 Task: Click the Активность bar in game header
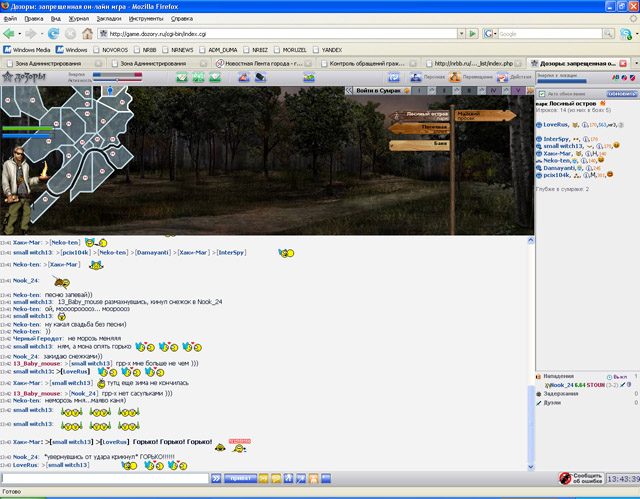click(117, 80)
